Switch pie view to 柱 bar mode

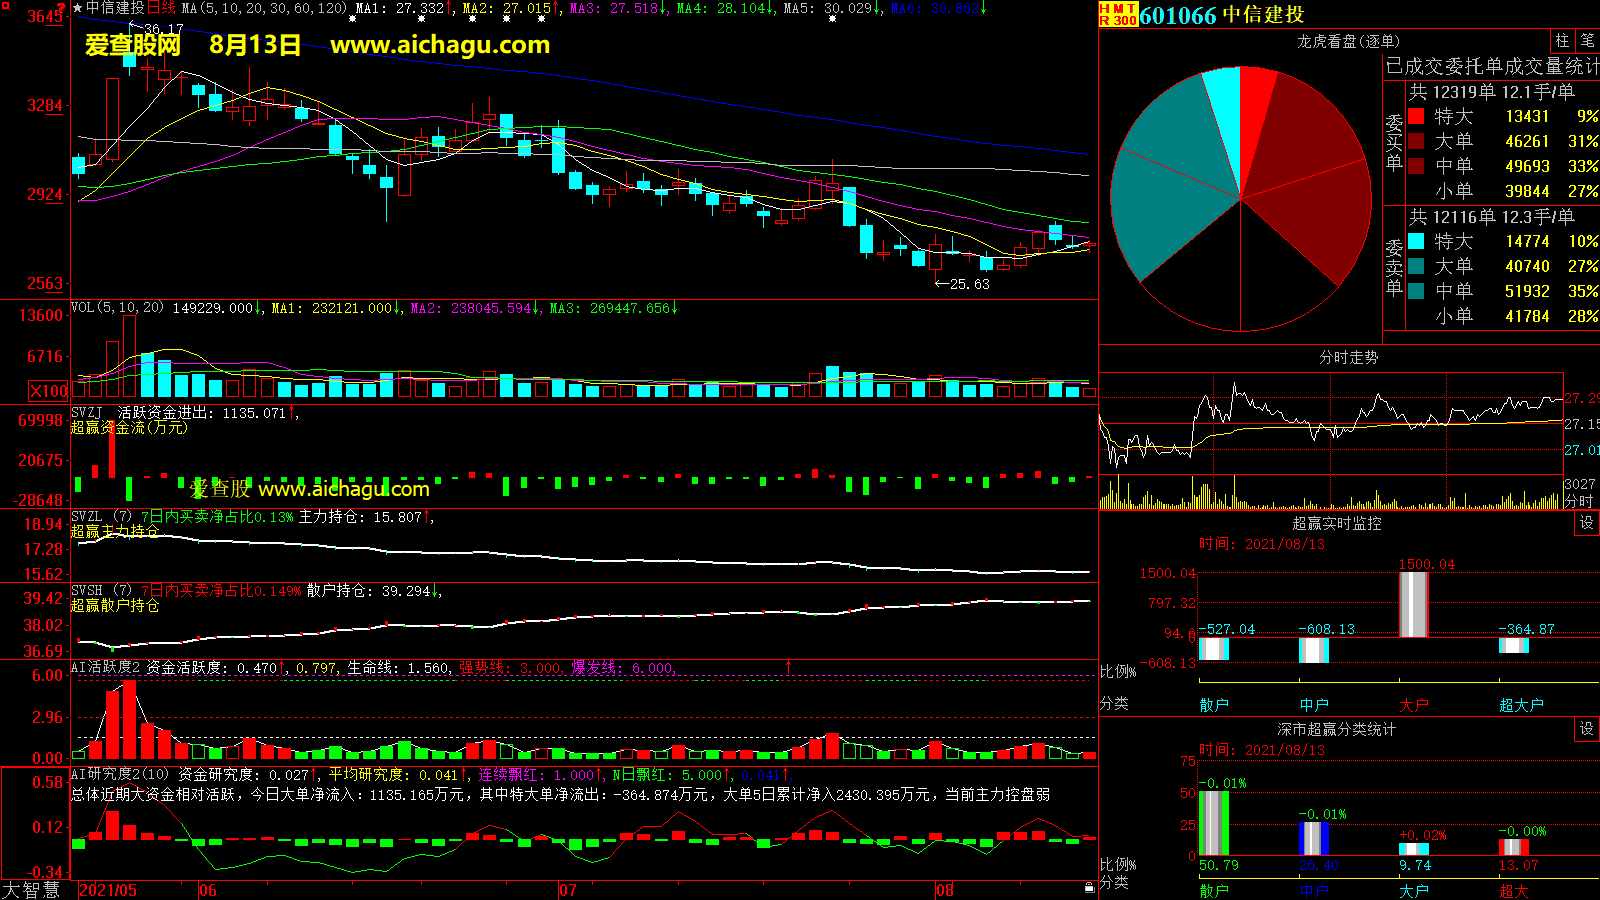(x=1562, y=40)
